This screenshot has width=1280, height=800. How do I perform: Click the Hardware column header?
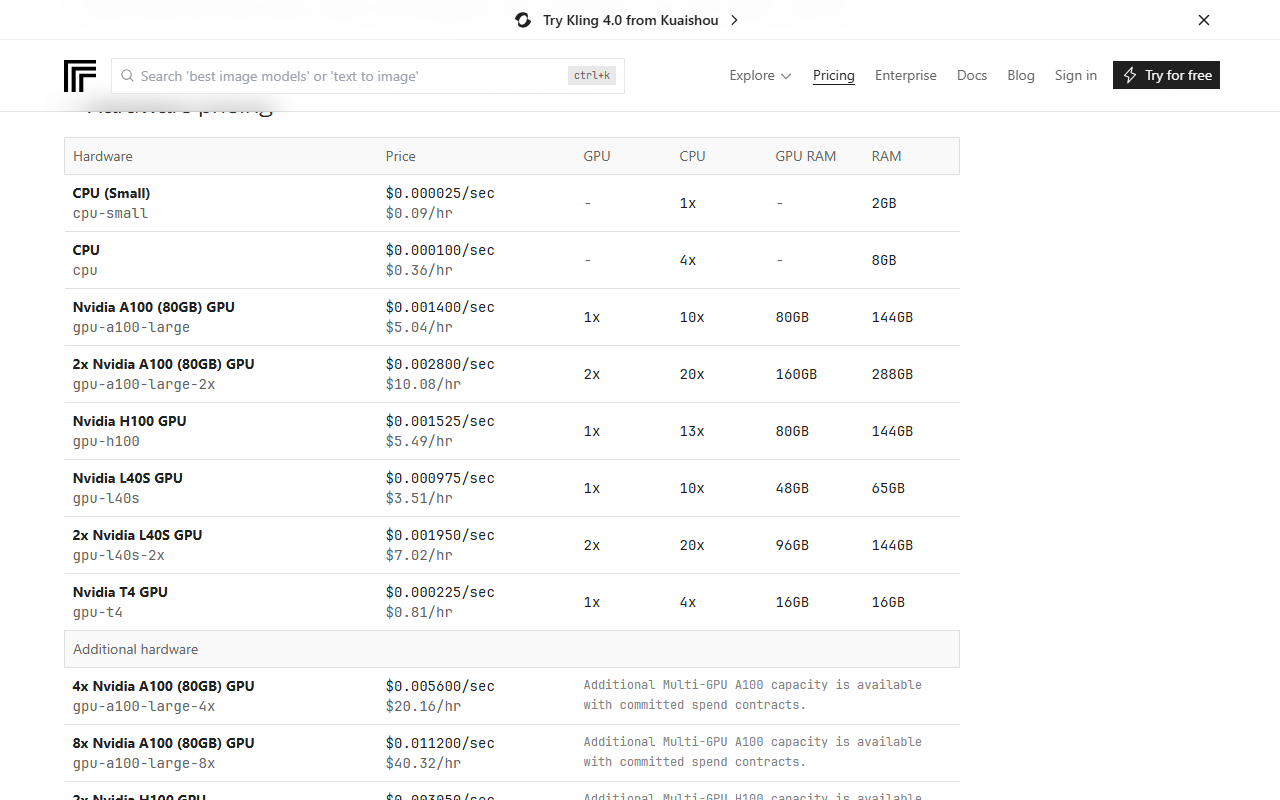tap(103, 156)
